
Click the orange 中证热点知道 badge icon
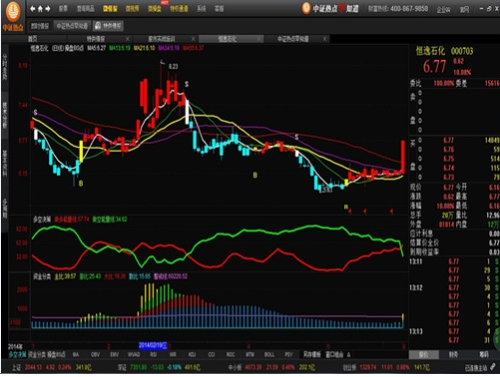[x=306, y=8]
